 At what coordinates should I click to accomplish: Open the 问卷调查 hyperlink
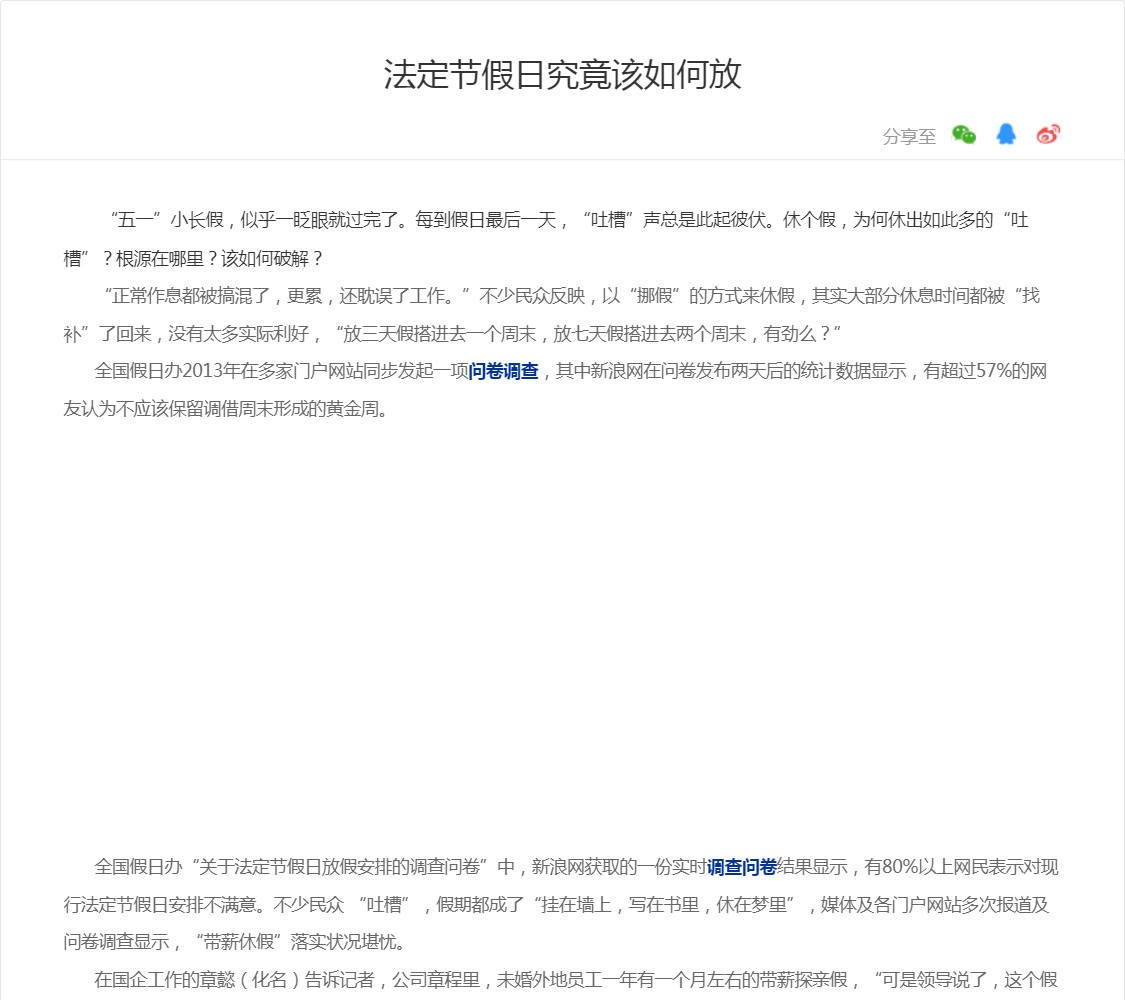(503, 372)
